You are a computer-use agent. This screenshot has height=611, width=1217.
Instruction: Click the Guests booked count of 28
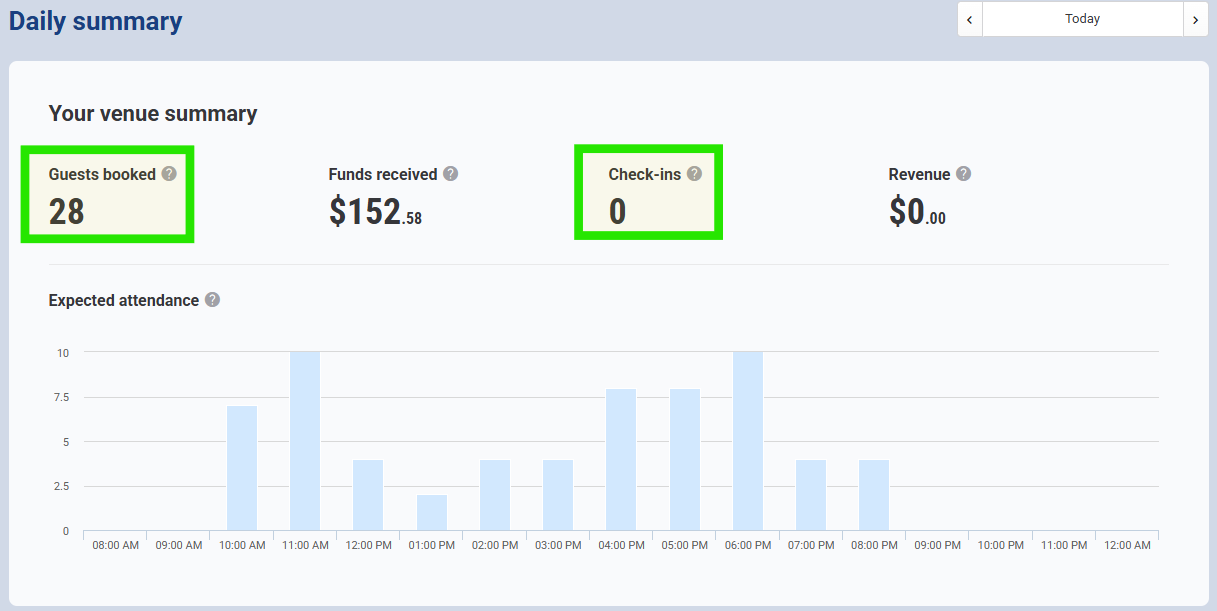[67, 211]
